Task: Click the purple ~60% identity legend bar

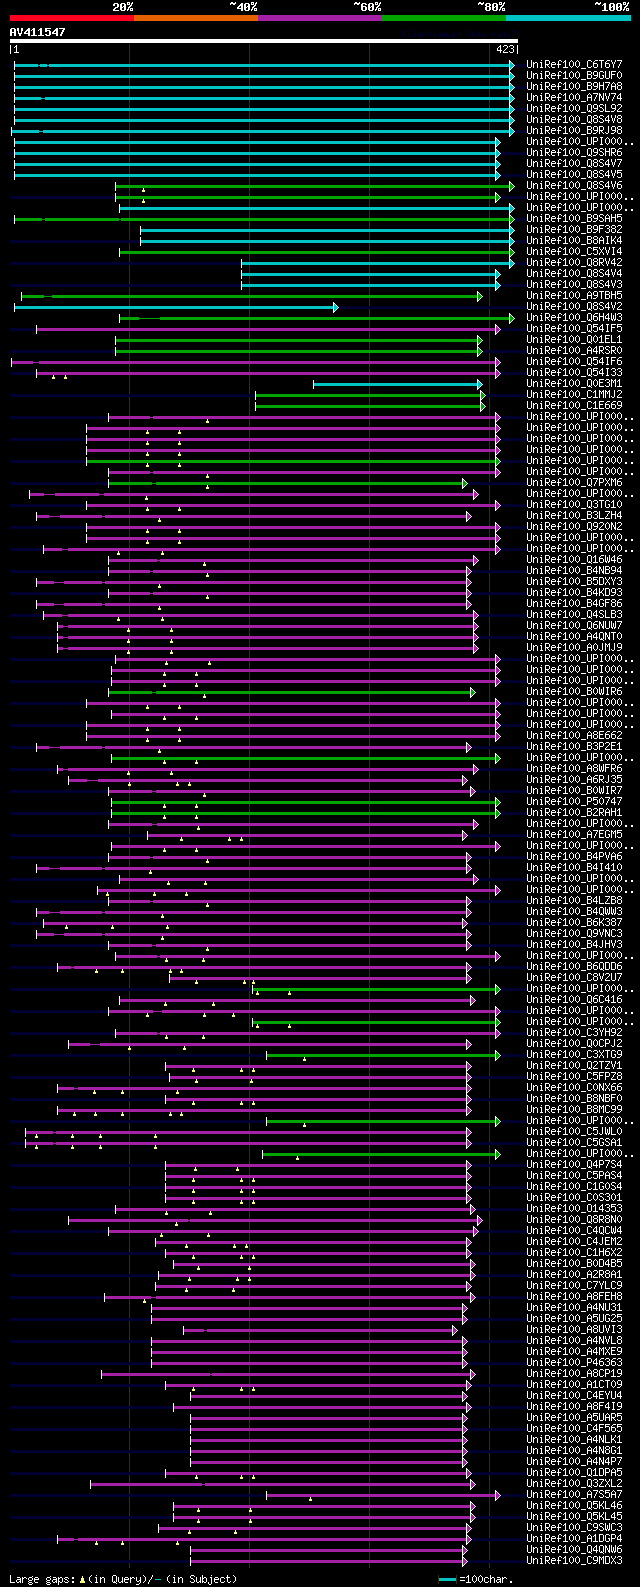Action: pyautogui.click(x=319, y=18)
